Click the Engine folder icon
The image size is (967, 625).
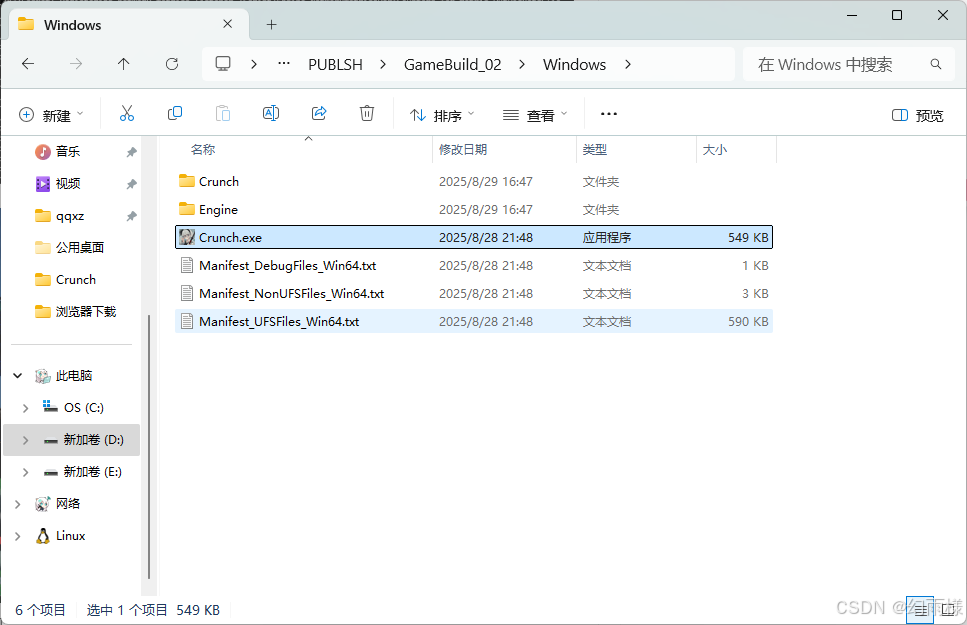click(x=187, y=209)
